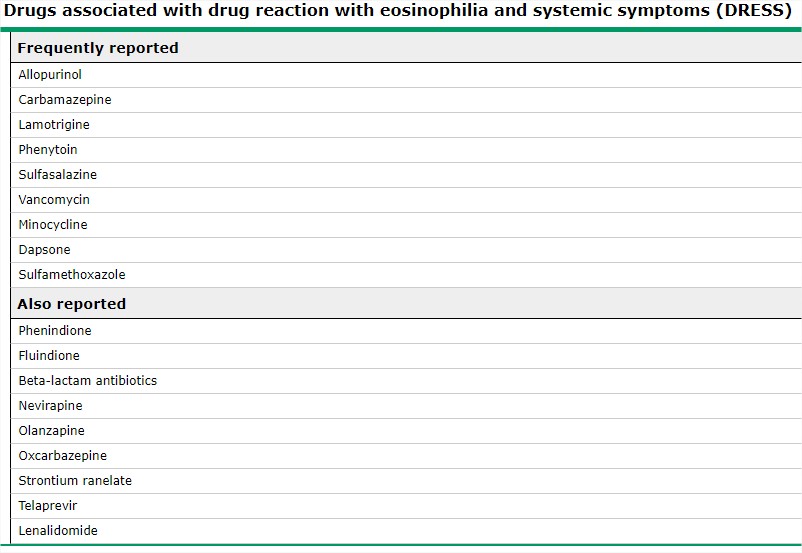Select the Allopurinol row
Viewport: 802px width, 553px height.
pyautogui.click(x=50, y=75)
